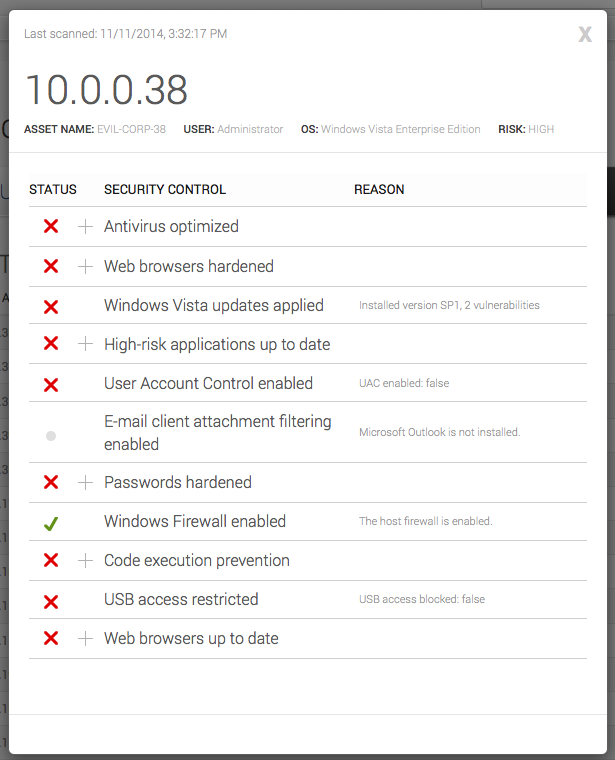Click the Status column header
This screenshot has width=615, height=760.
(x=53, y=190)
